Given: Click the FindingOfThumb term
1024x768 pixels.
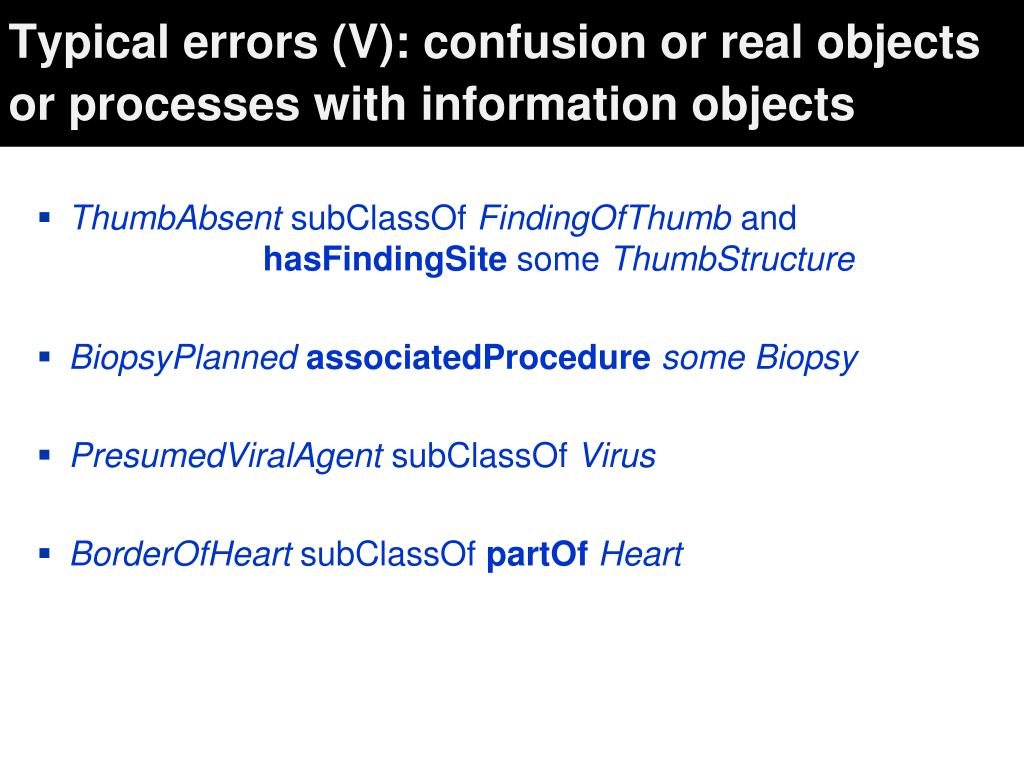Looking at the screenshot, I should [605, 218].
